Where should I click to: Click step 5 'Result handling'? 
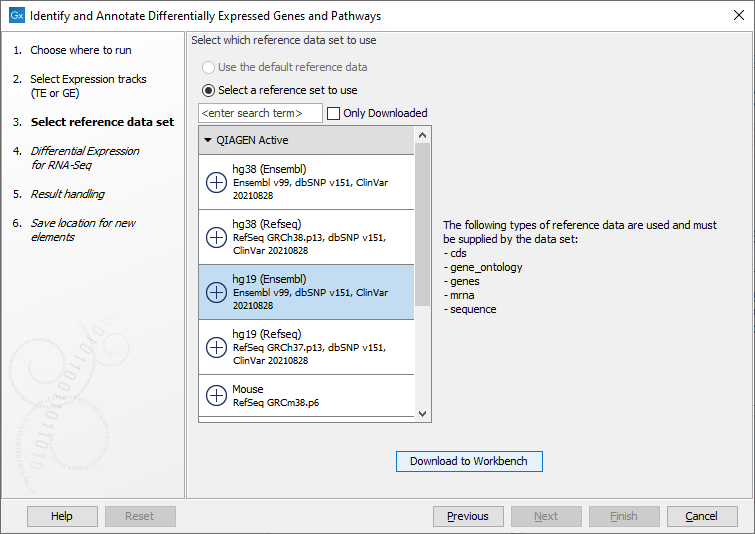click(67, 194)
